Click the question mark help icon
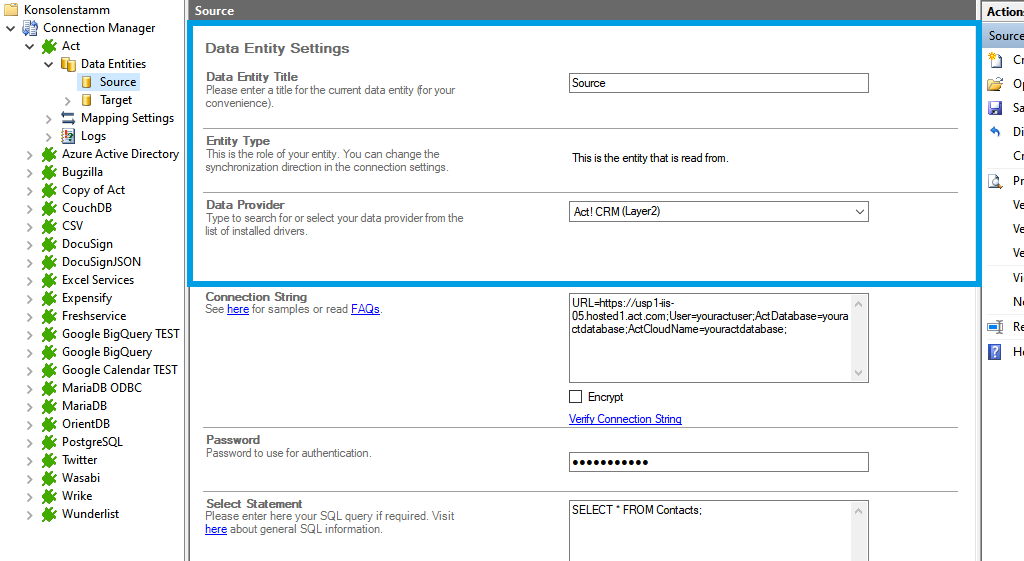 point(995,352)
